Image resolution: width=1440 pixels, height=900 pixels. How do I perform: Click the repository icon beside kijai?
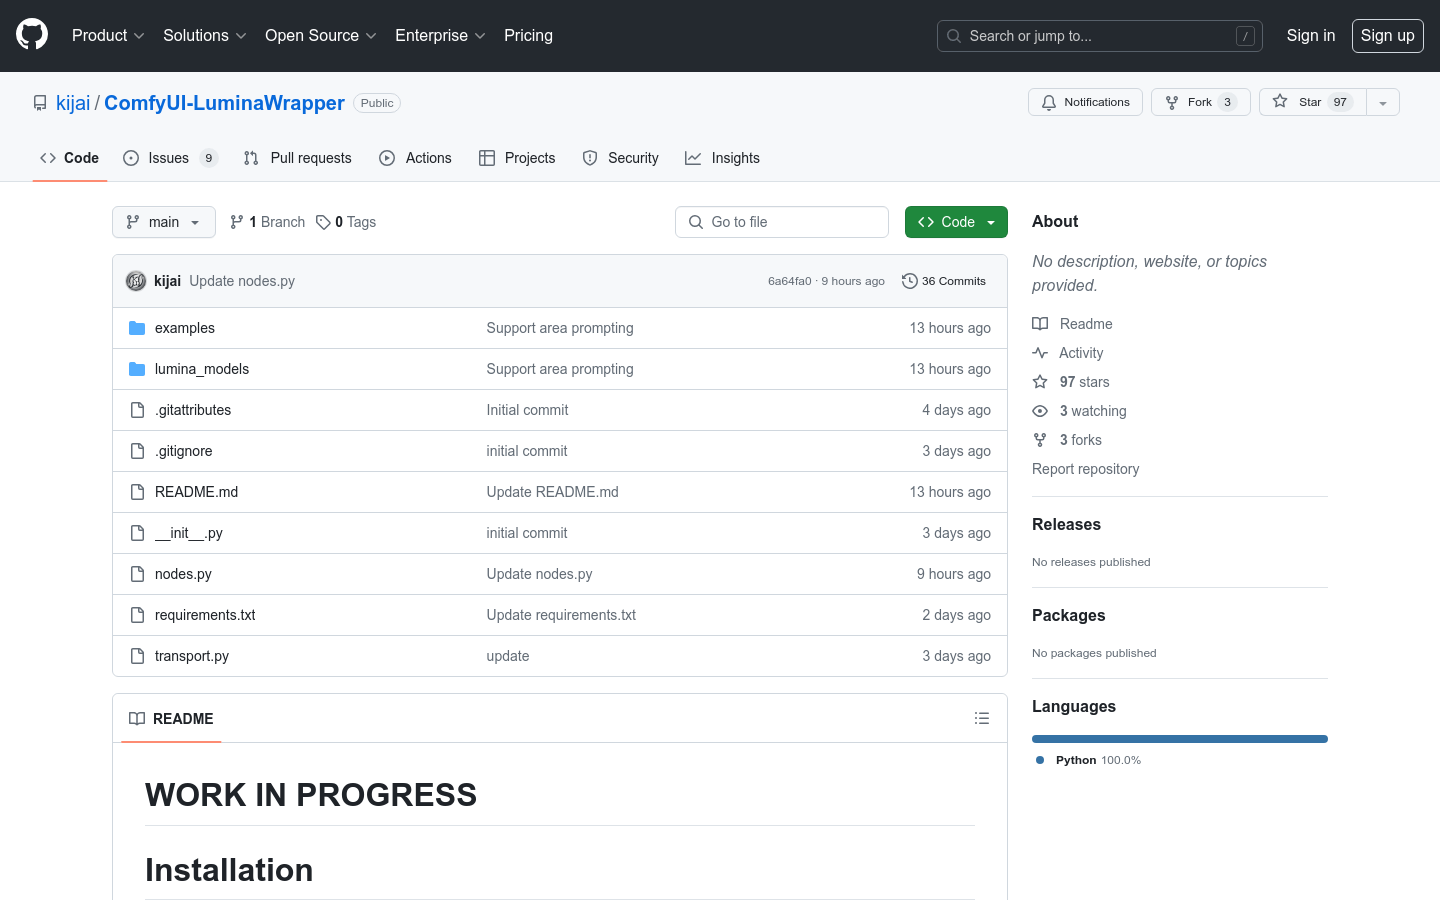click(40, 103)
